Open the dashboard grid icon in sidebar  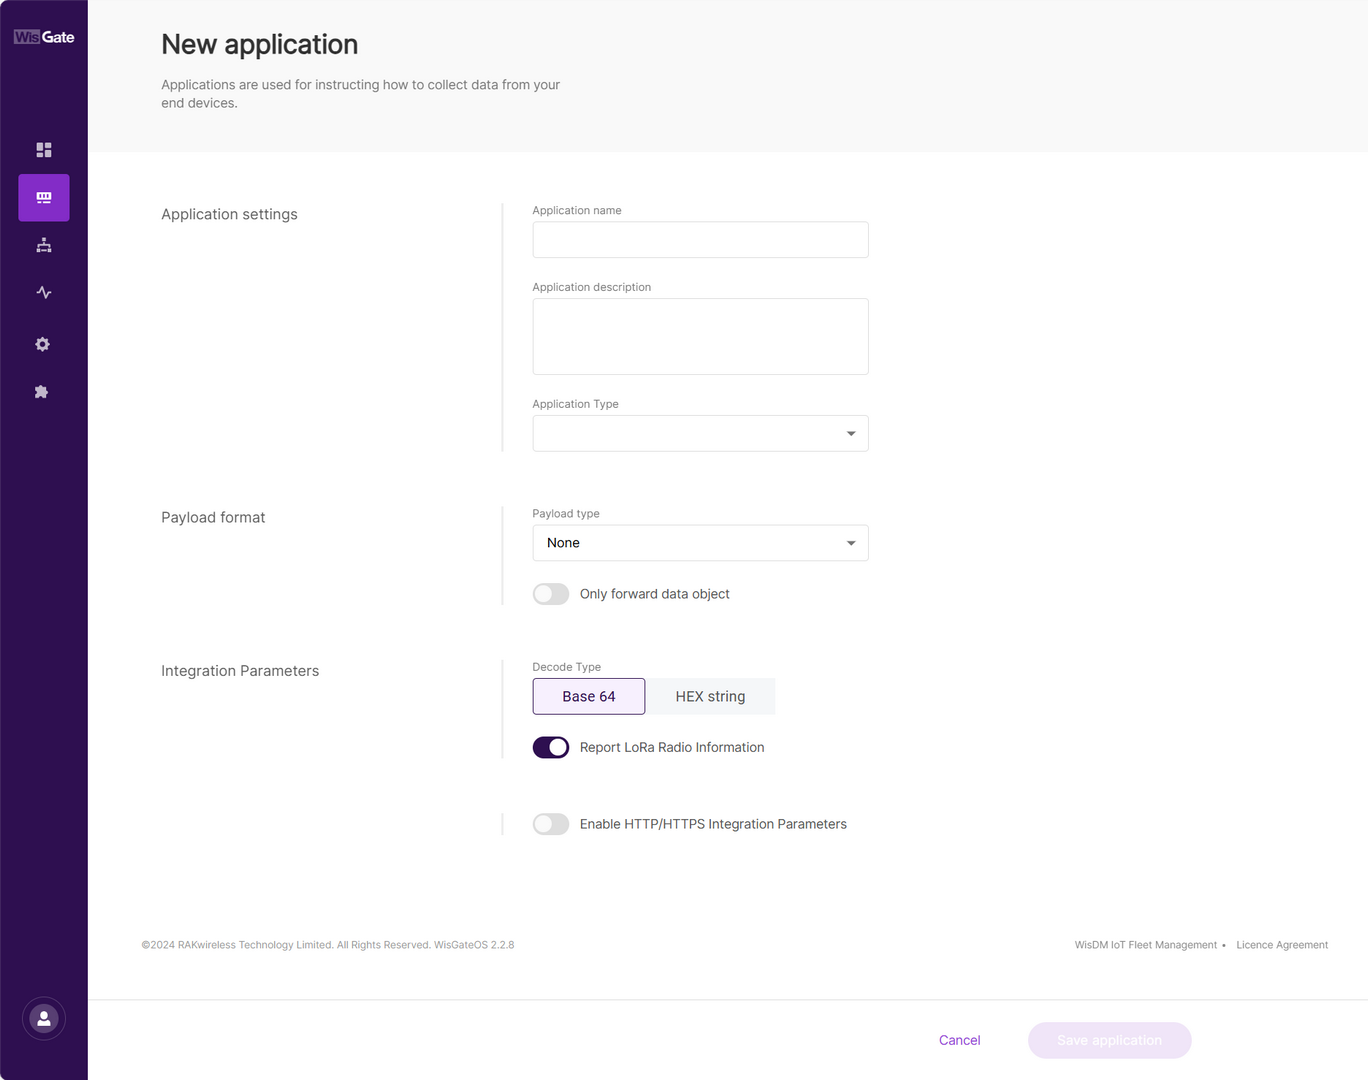44,150
